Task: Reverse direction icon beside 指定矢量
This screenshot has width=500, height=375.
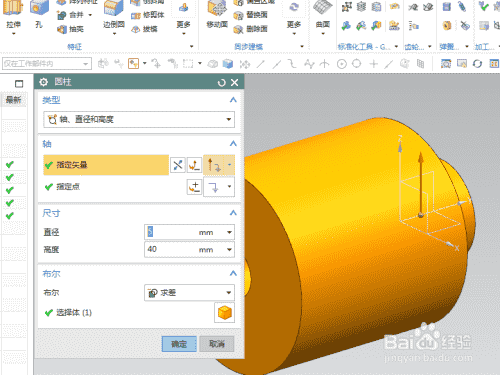Action: [x=178, y=165]
